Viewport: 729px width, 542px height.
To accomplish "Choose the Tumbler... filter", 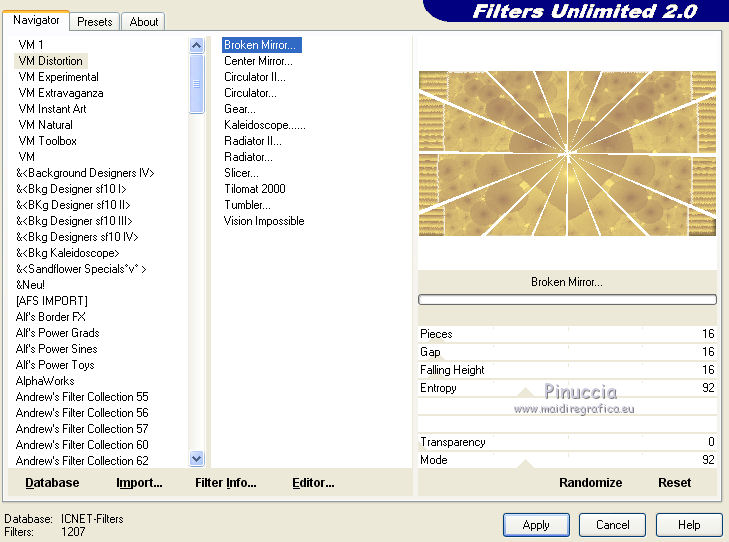I will tap(247, 205).
